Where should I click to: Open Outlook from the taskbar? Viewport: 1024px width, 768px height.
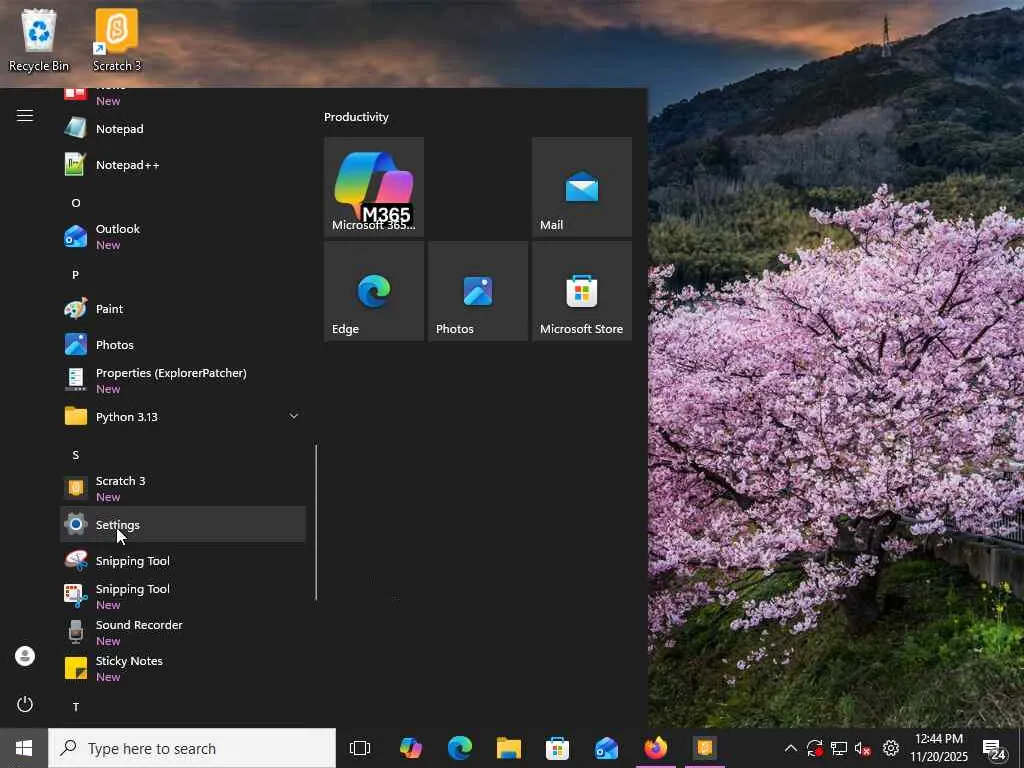pyautogui.click(x=606, y=748)
